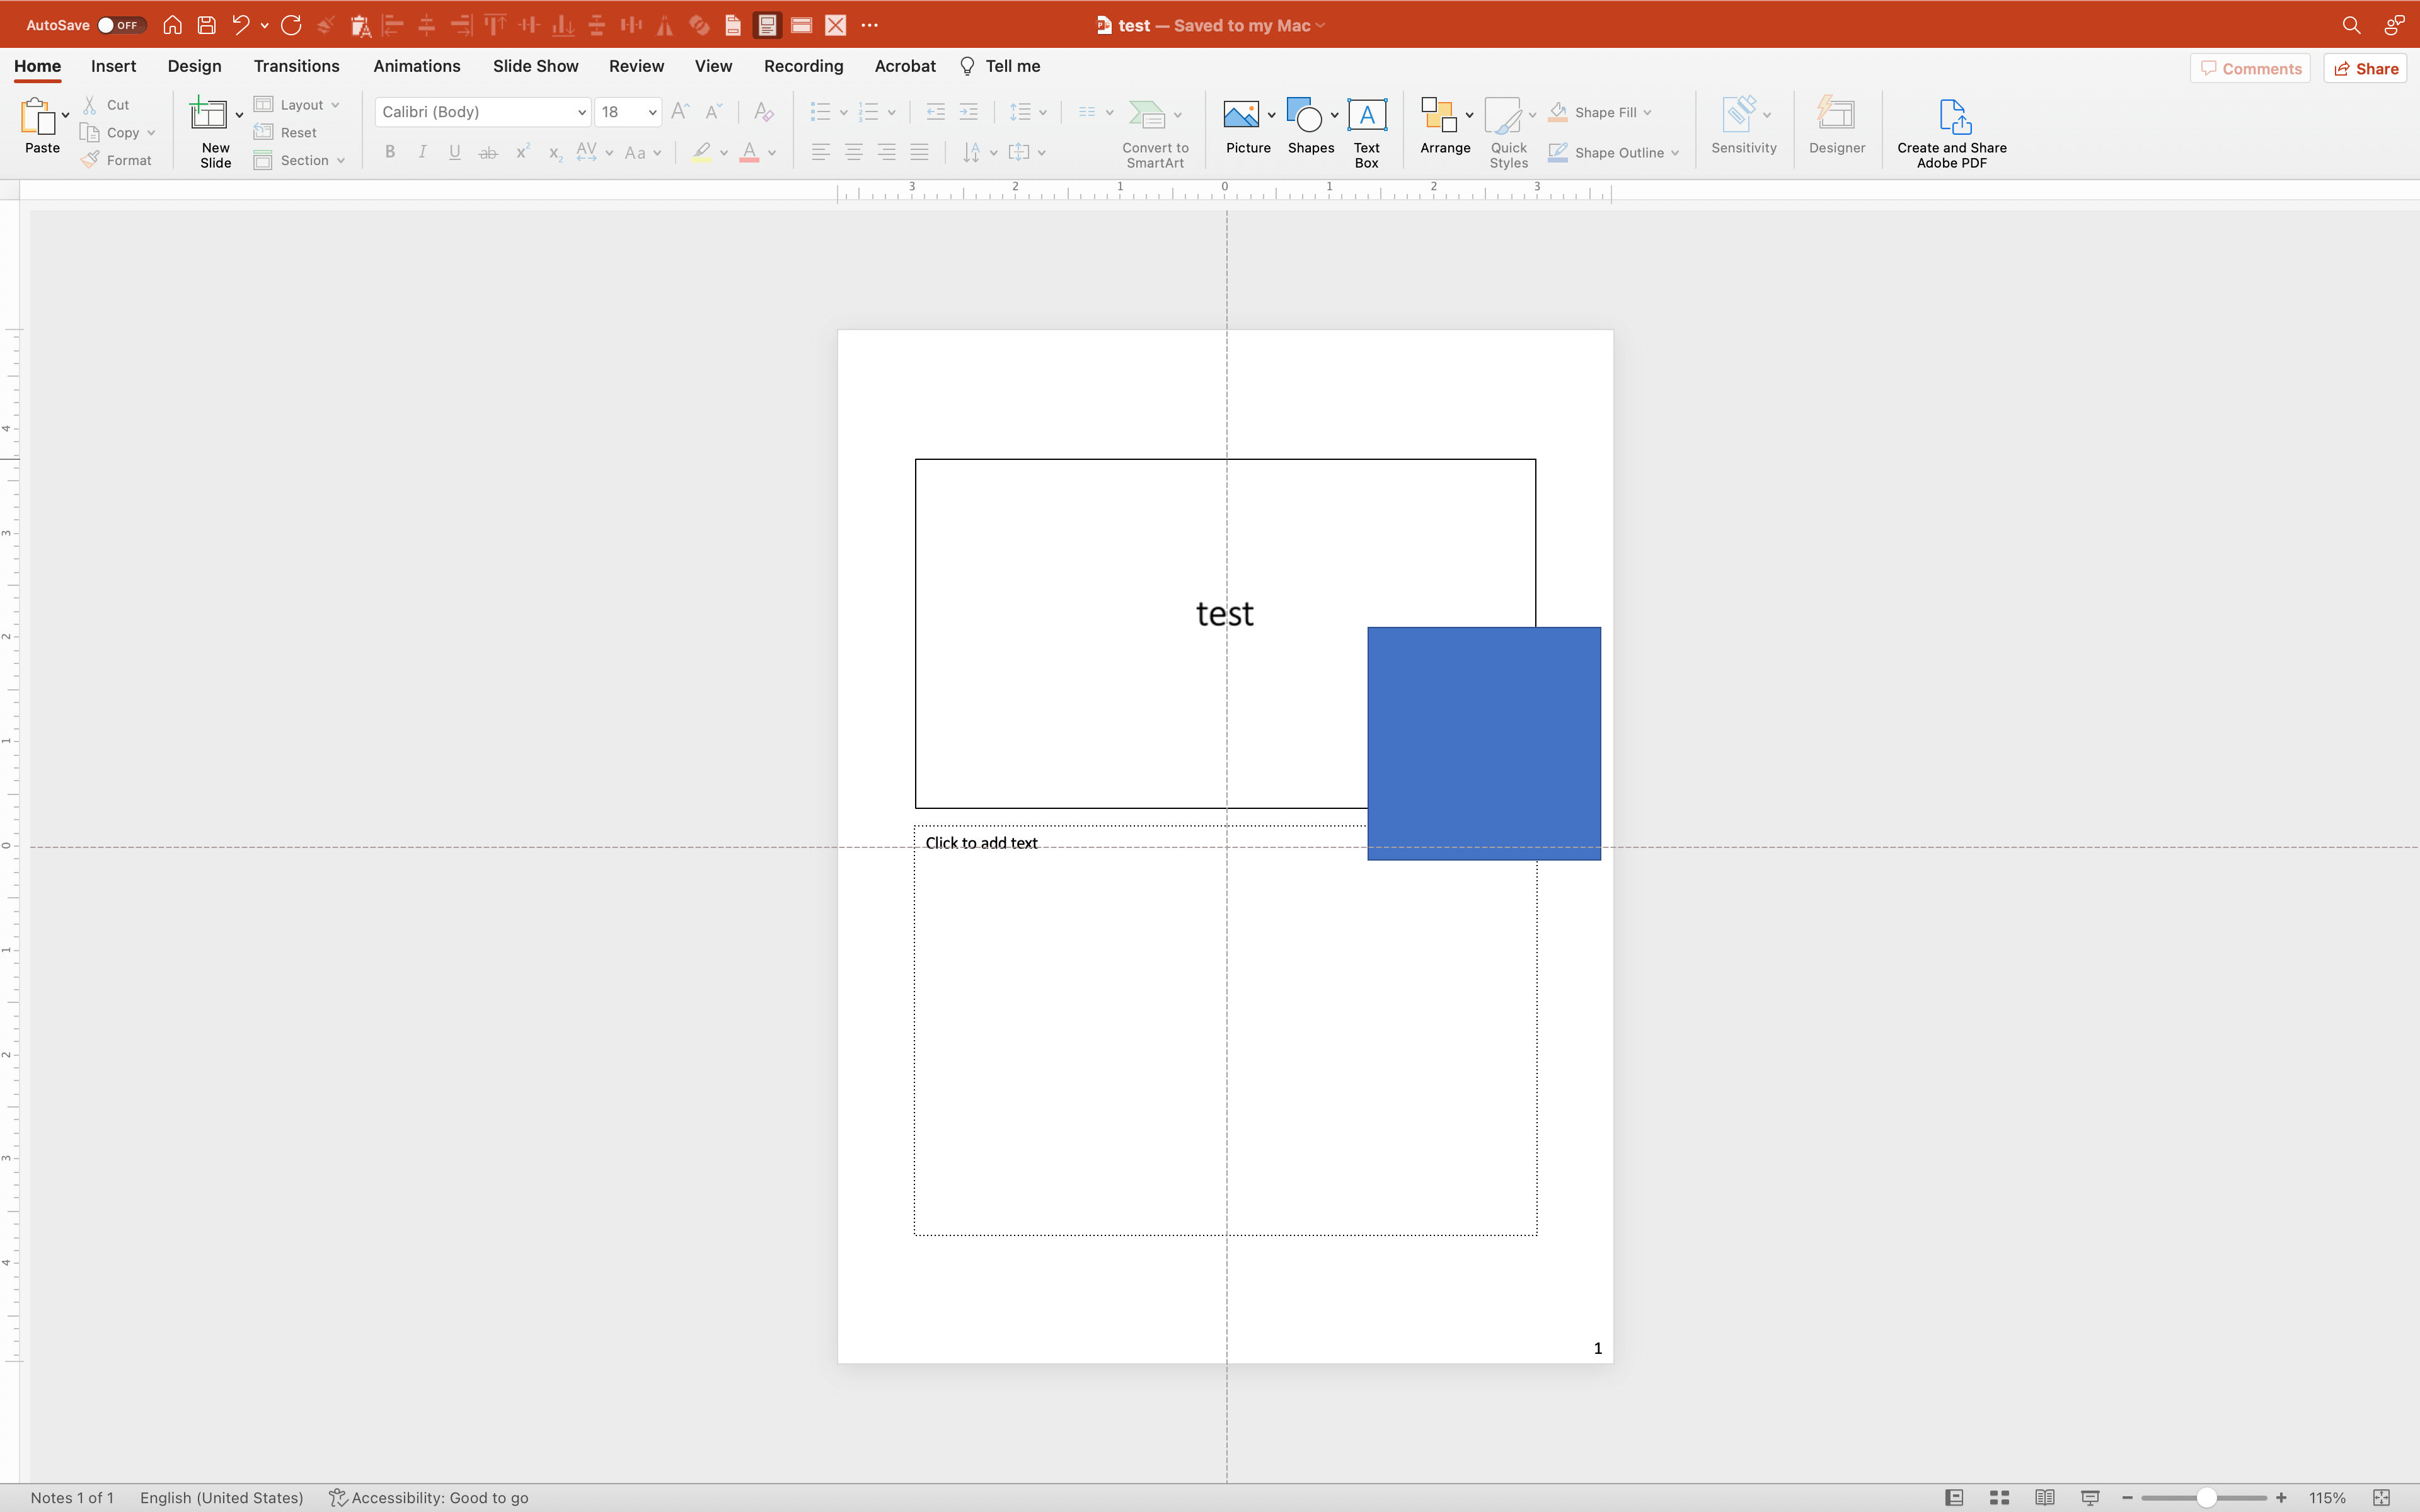The image size is (2420, 1512).
Task: Open the Shape Fill dropdown arrow
Action: tap(1647, 112)
